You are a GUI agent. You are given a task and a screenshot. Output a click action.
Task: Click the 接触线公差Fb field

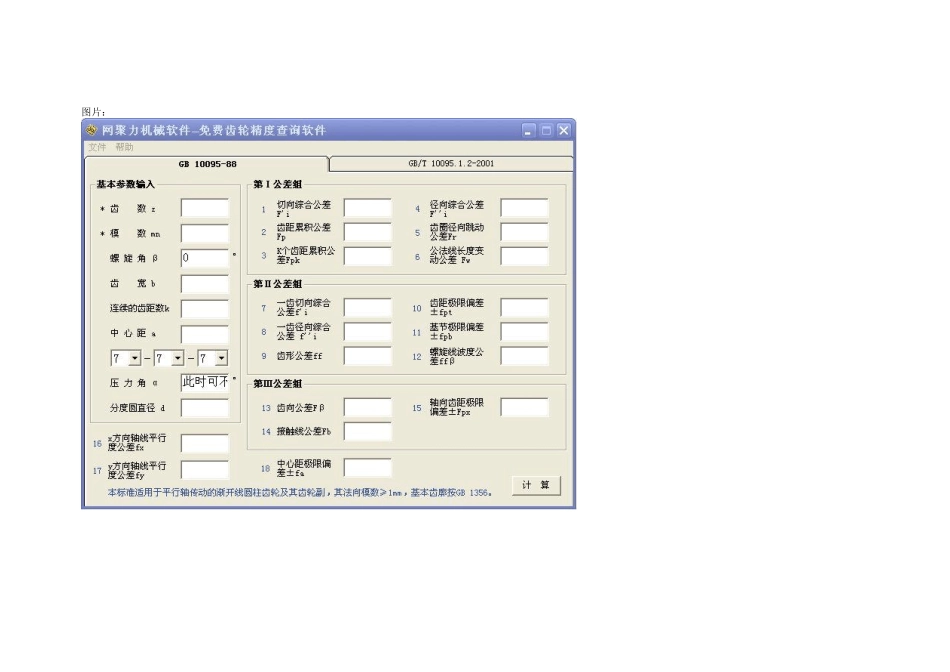click(x=368, y=431)
